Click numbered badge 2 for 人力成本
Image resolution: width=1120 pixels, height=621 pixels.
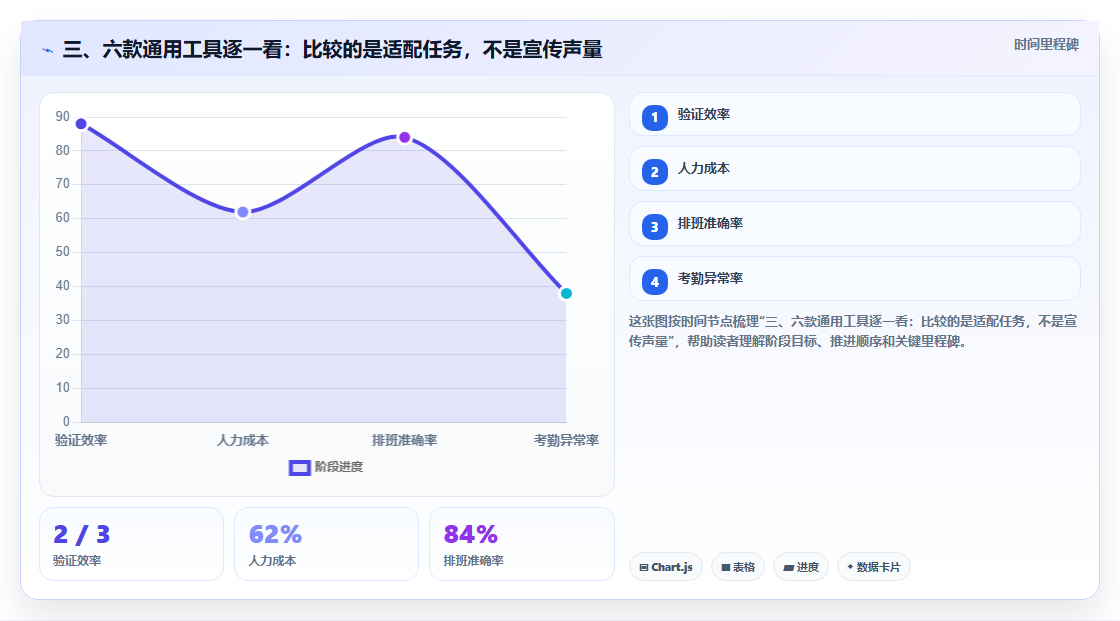tap(654, 172)
